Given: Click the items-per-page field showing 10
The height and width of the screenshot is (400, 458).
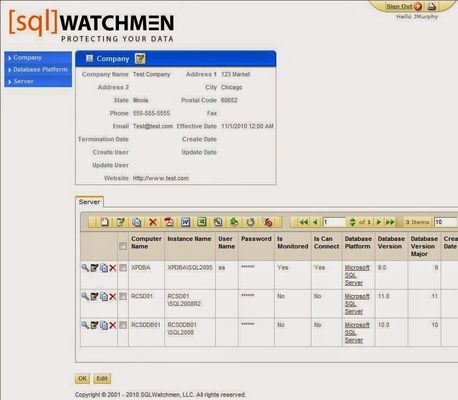Looking at the screenshot, I should pyautogui.click(x=445, y=222).
